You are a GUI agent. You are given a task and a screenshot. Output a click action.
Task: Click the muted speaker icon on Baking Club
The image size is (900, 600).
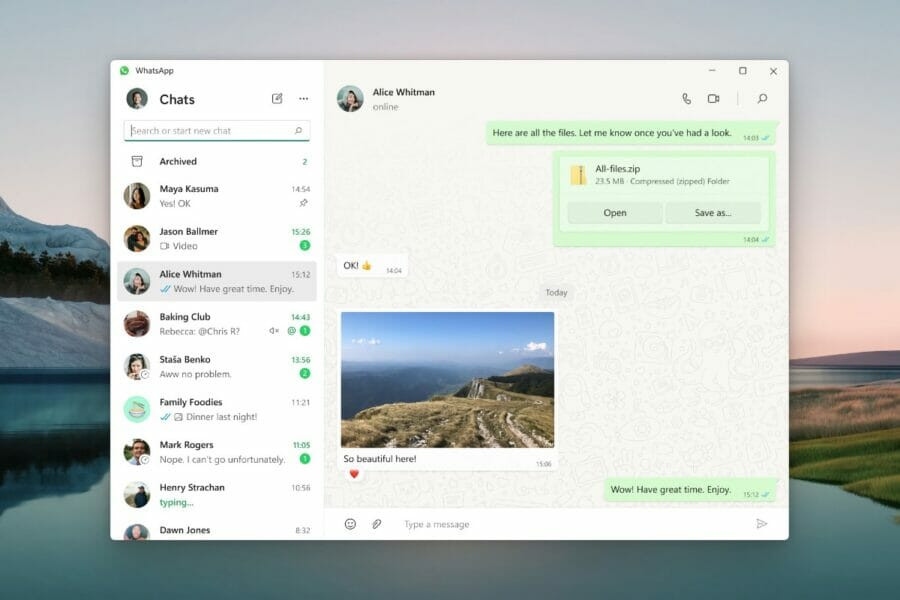click(274, 331)
